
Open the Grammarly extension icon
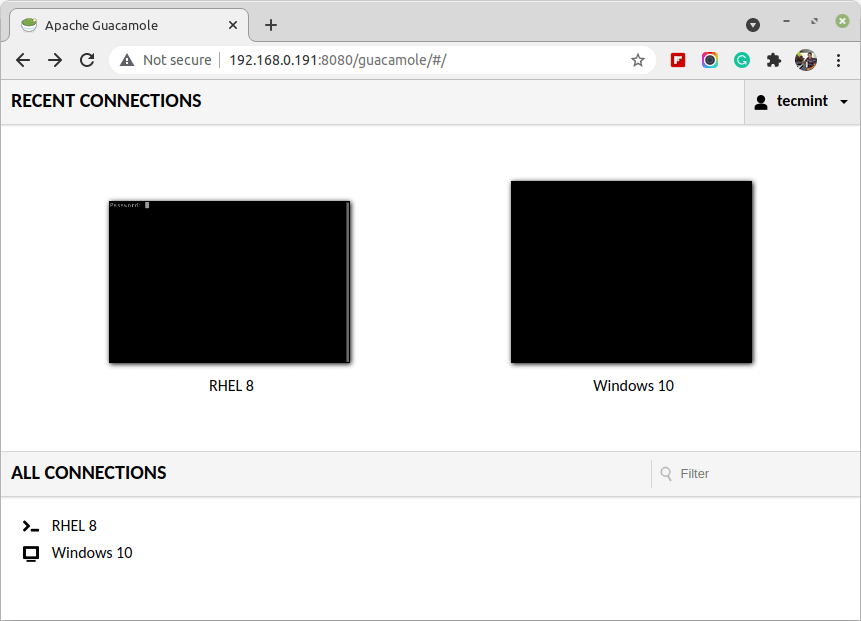pos(742,60)
